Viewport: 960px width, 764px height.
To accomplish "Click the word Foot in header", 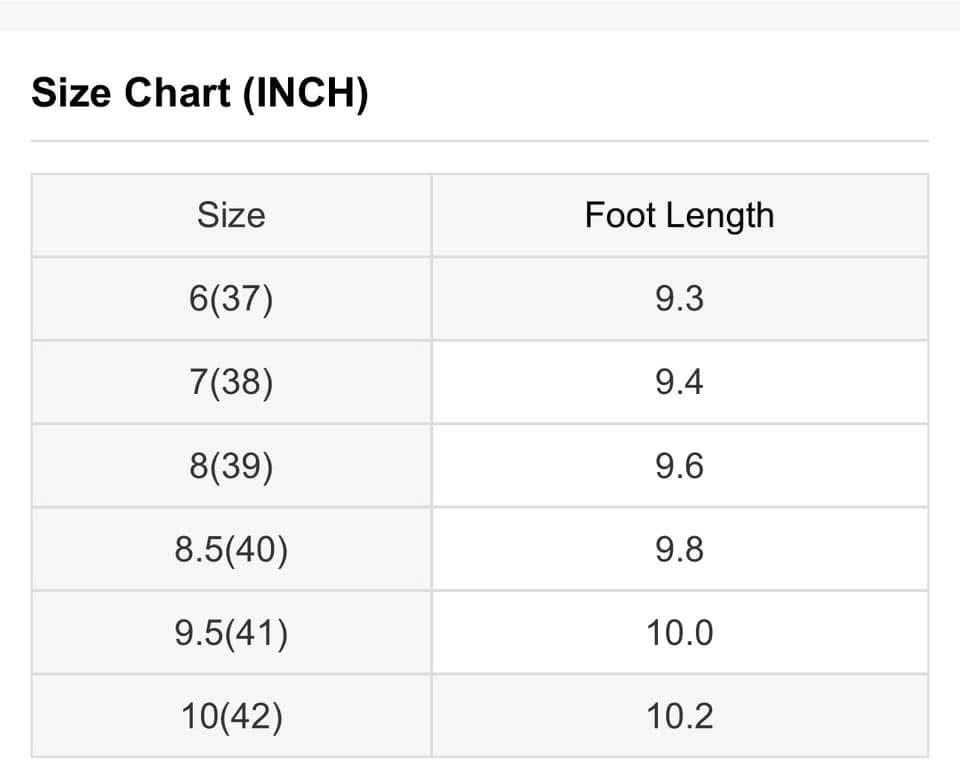I will point(617,215).
